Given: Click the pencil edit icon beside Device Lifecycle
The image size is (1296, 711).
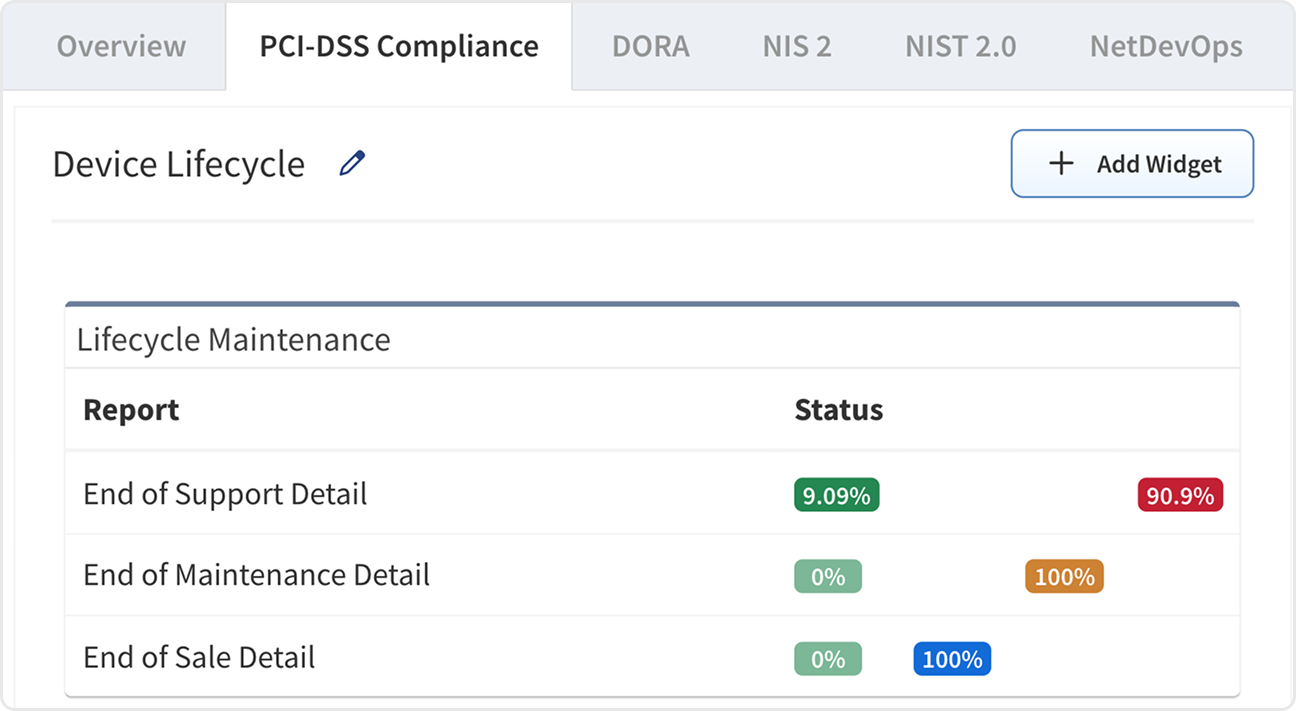Looking at the screenshot, I should tap(352, 164).
